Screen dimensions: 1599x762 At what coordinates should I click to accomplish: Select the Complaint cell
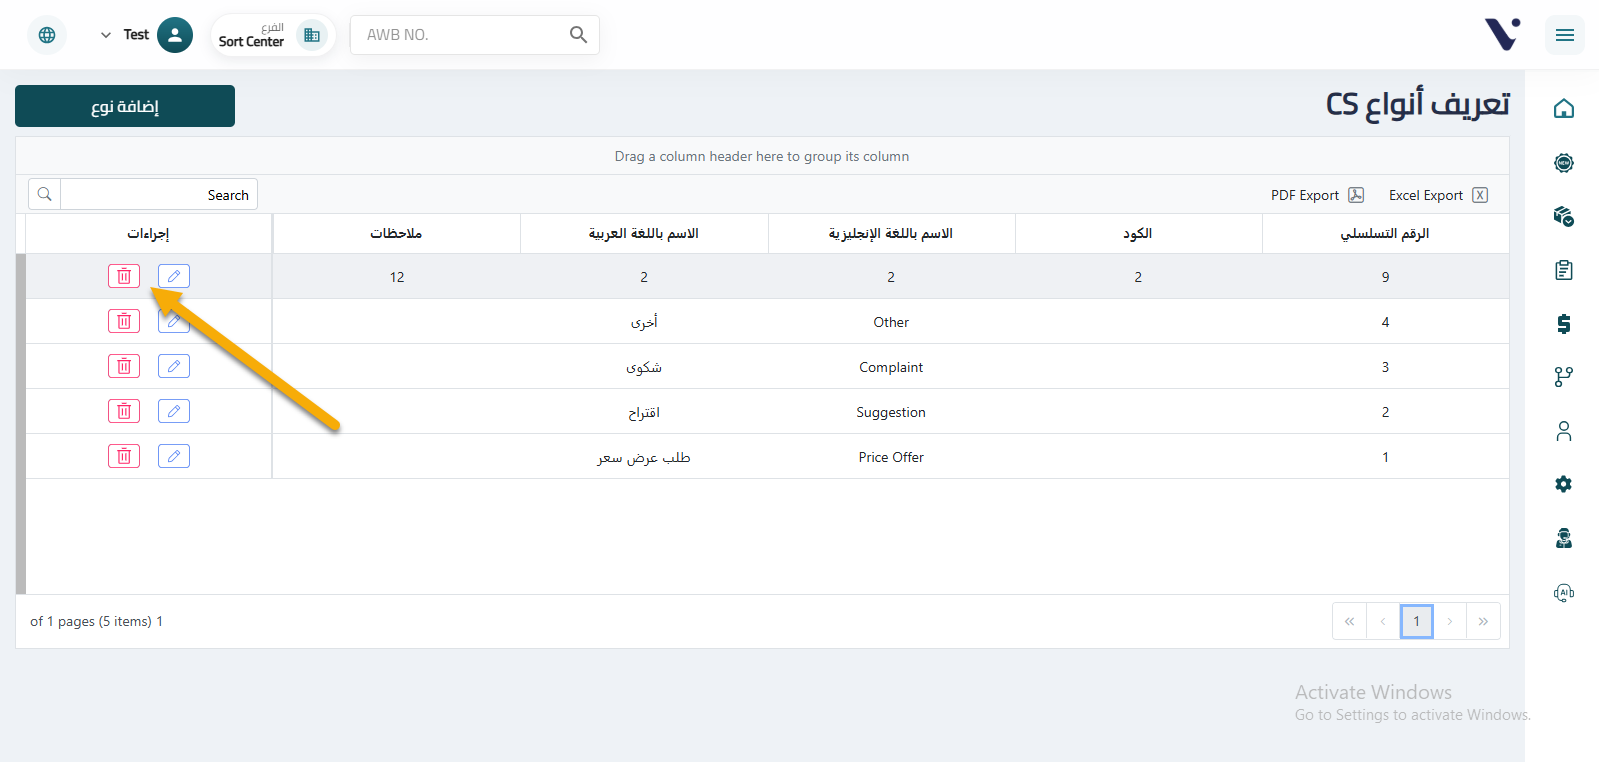coord(891,367)
